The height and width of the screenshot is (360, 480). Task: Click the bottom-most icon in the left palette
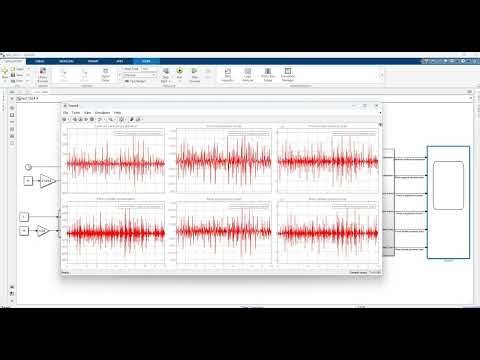tap(12, 300)
